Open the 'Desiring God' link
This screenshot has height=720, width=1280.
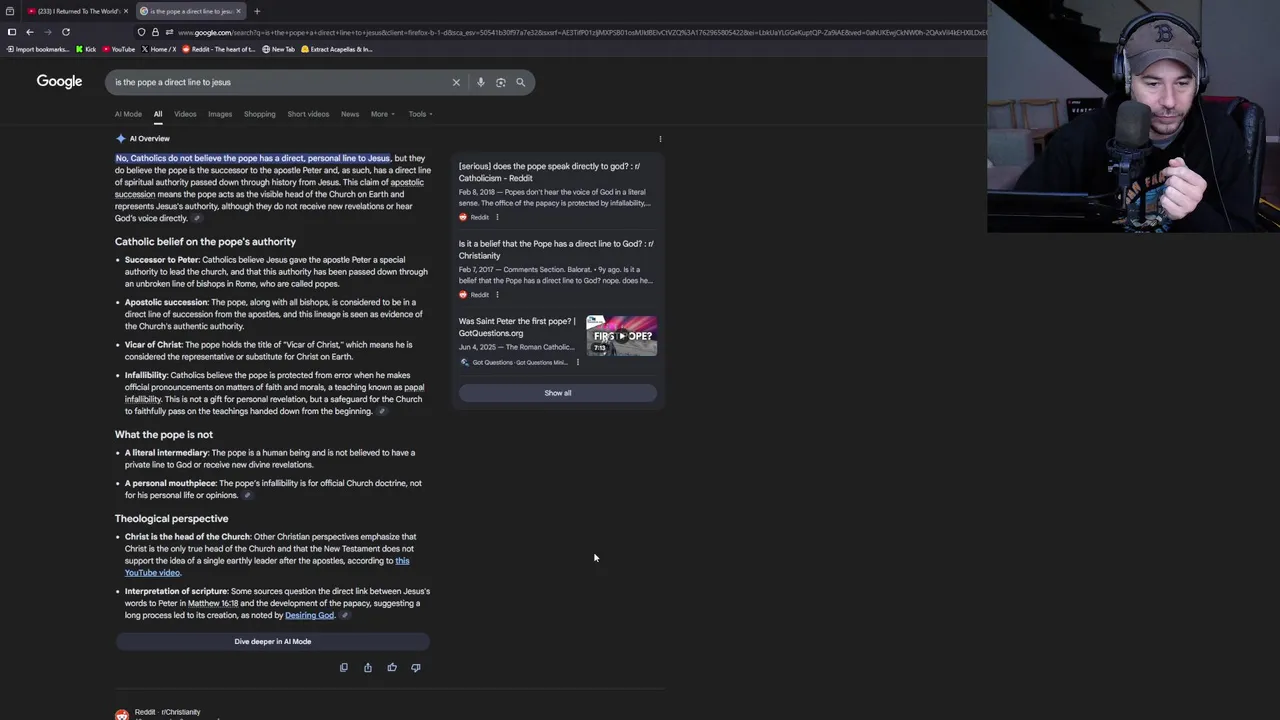tap(309, 615)
